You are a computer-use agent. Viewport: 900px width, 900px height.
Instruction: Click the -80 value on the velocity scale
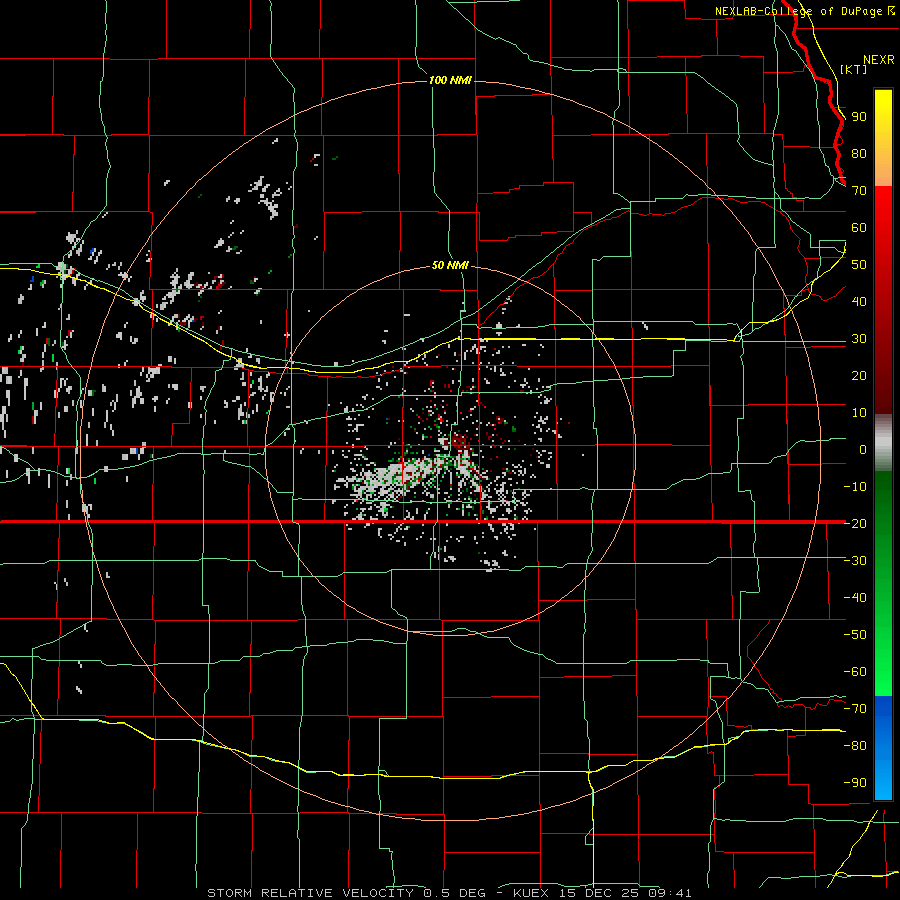point(855,746)
